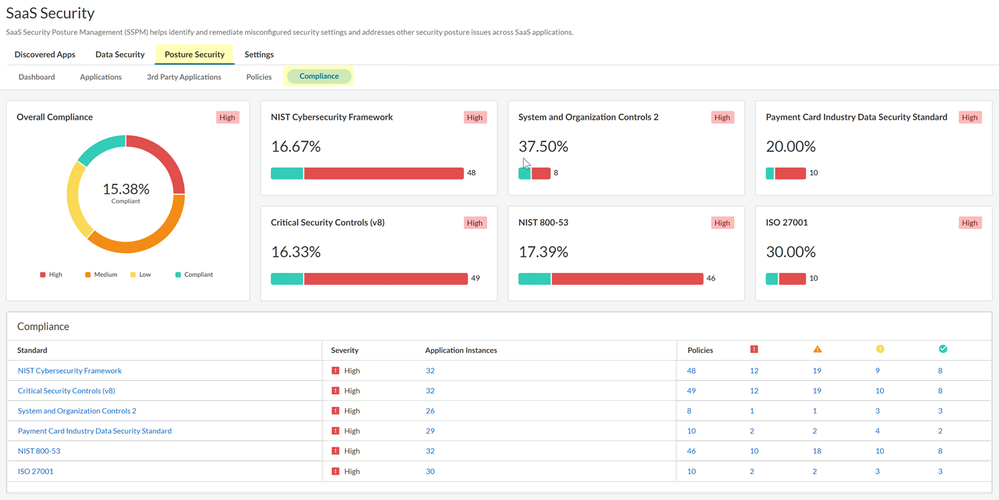Screen dimensions: 999x500
Task: Click severity icon in NIST Cybersecurity Framework row
Action: point(335,371)
